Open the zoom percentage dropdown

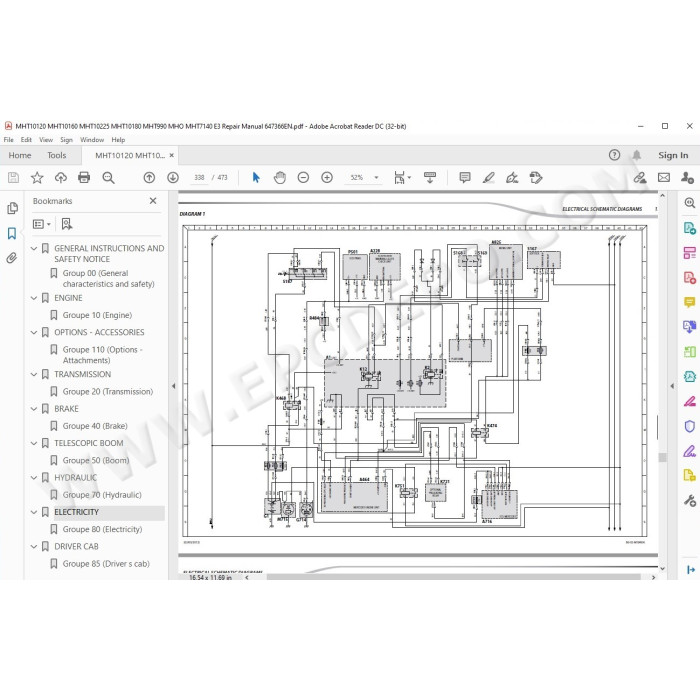point(376,178)
